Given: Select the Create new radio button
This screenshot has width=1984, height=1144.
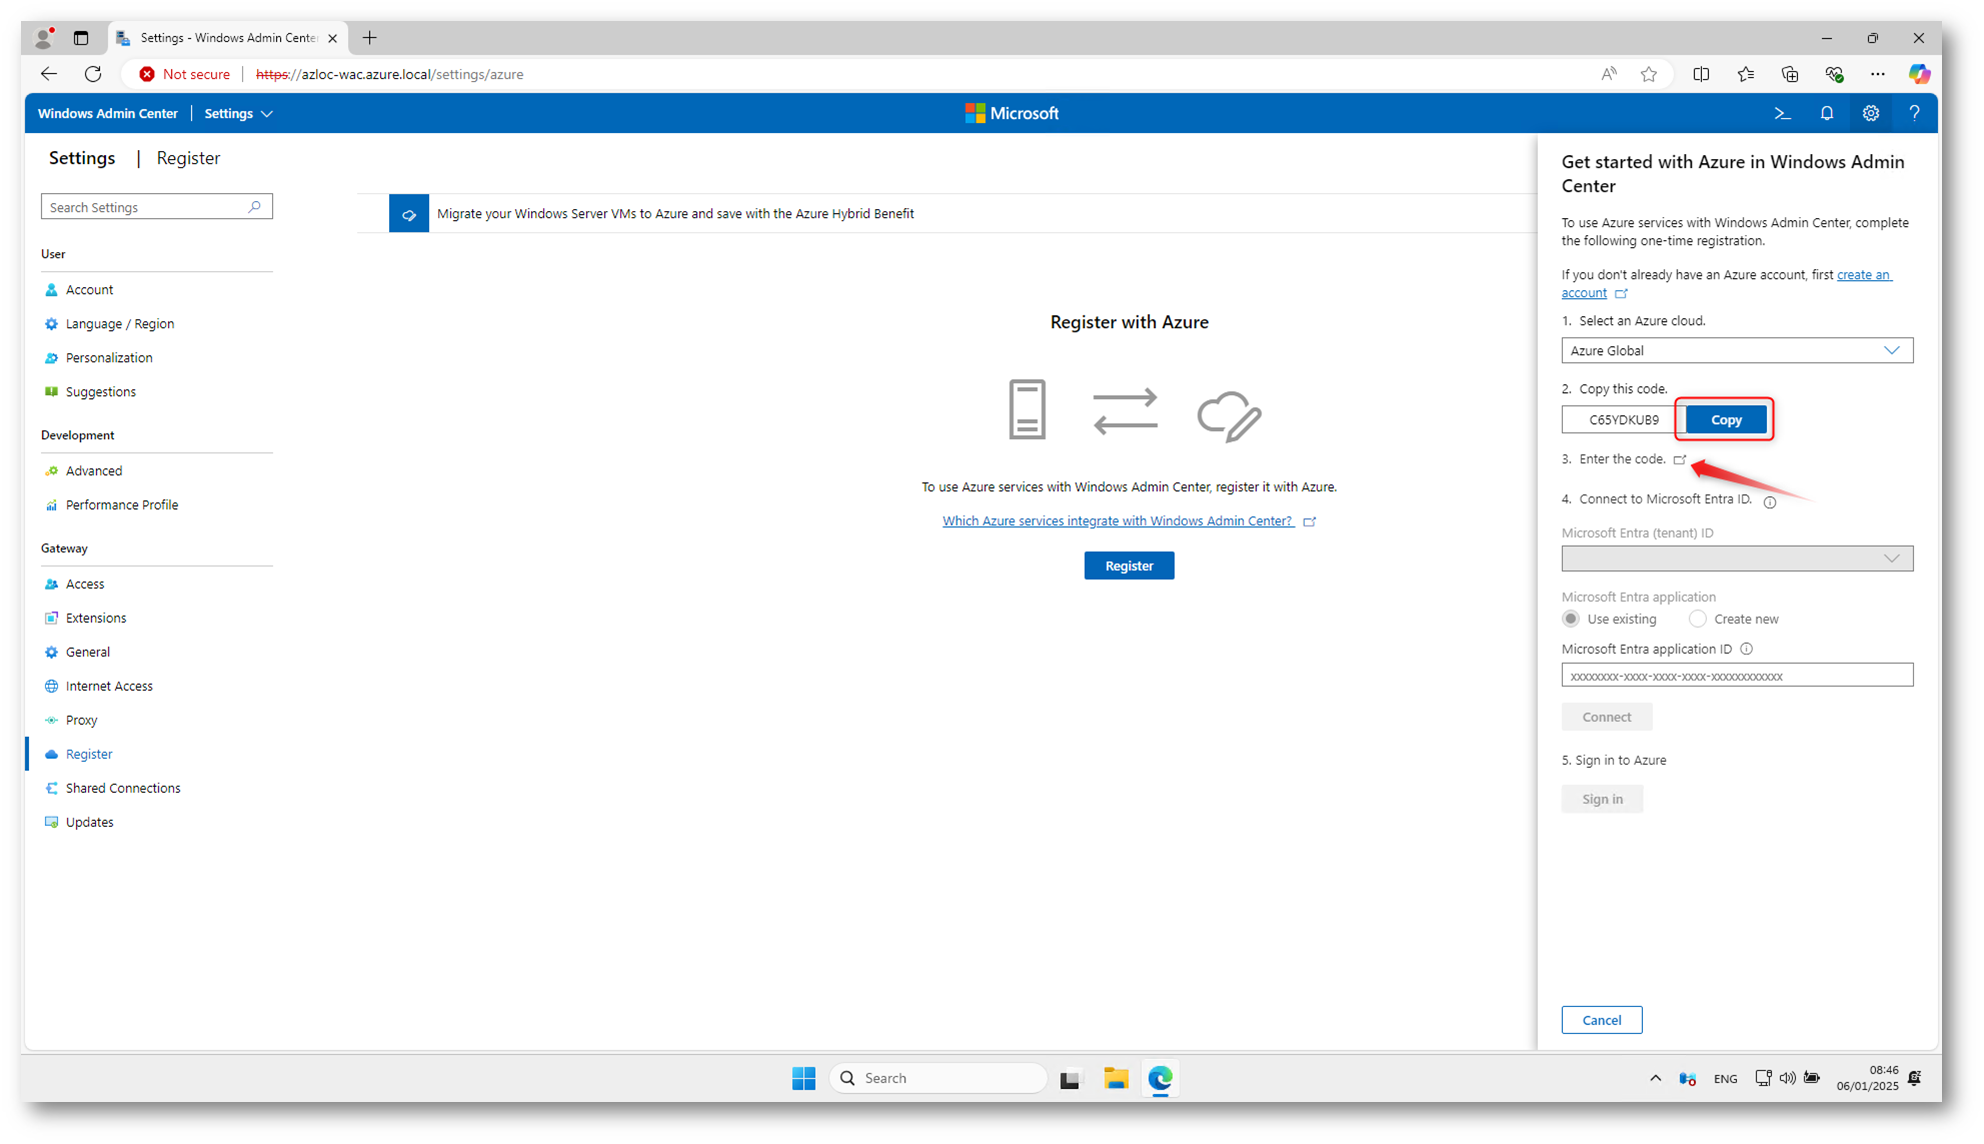Looking at the screenshot, I should click(1697, 619).
